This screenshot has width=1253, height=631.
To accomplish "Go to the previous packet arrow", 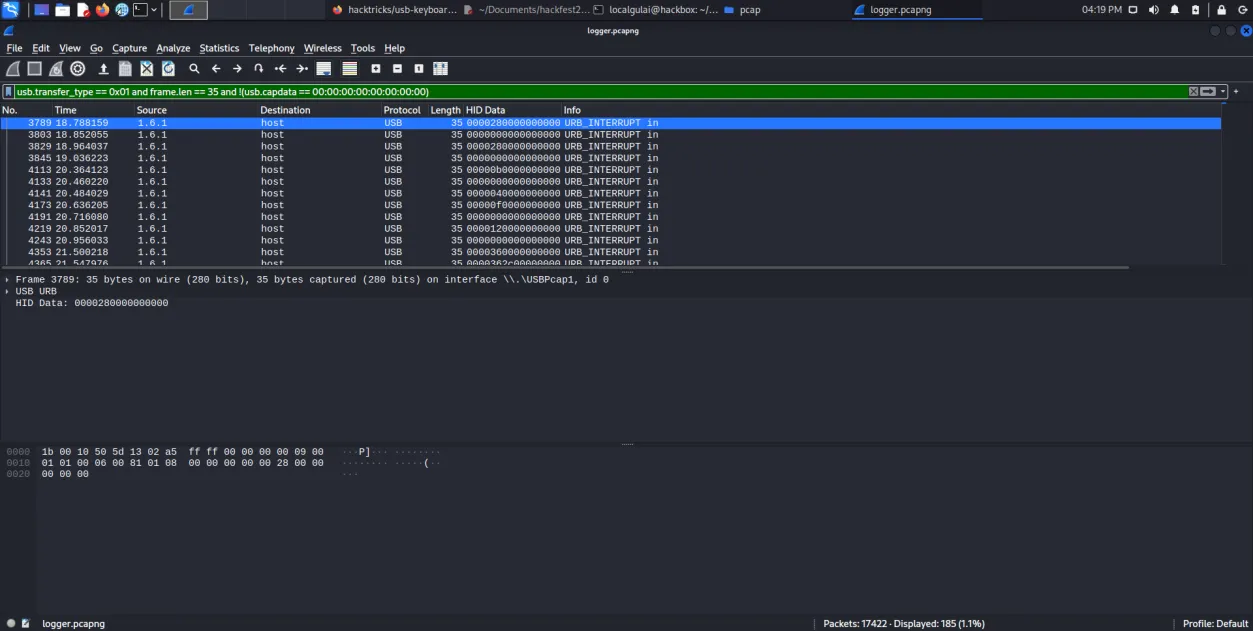I will coord(216,69).
